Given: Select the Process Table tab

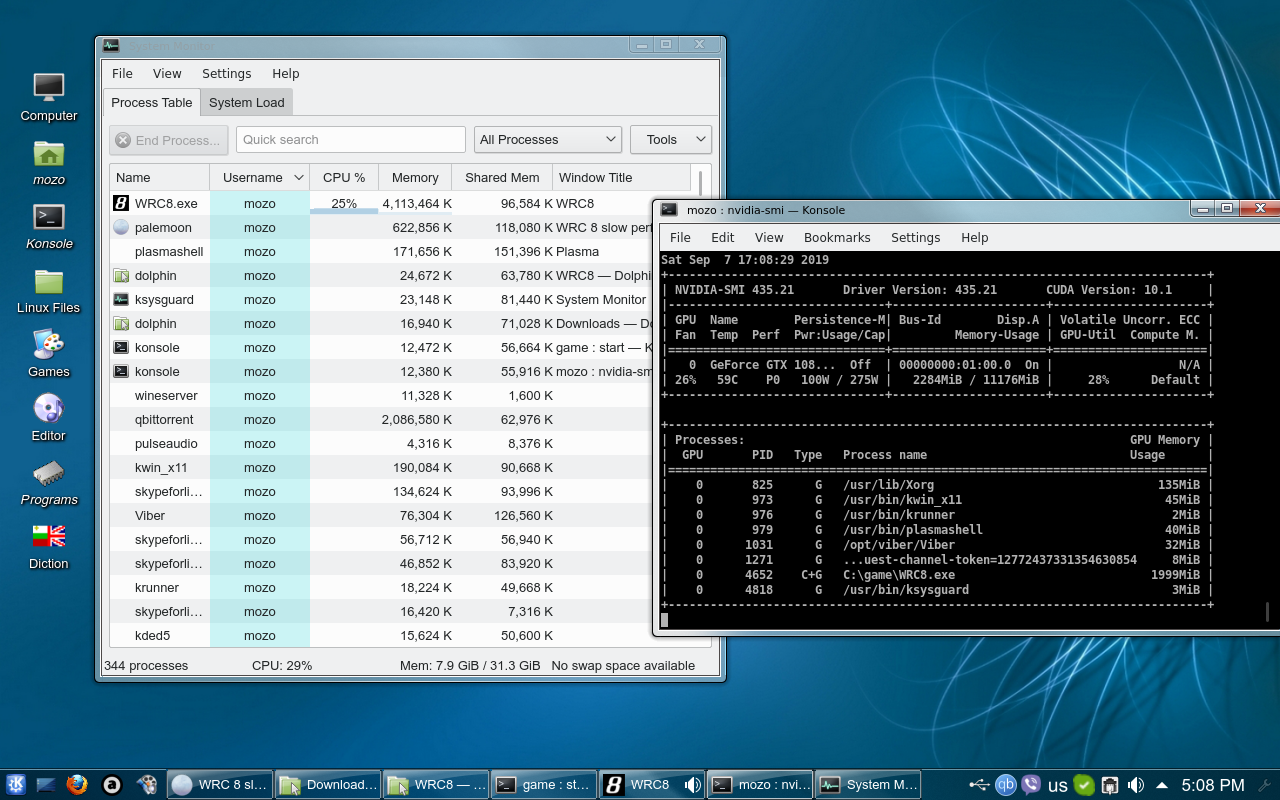Looking at the screenshot, I should [152, 102].
